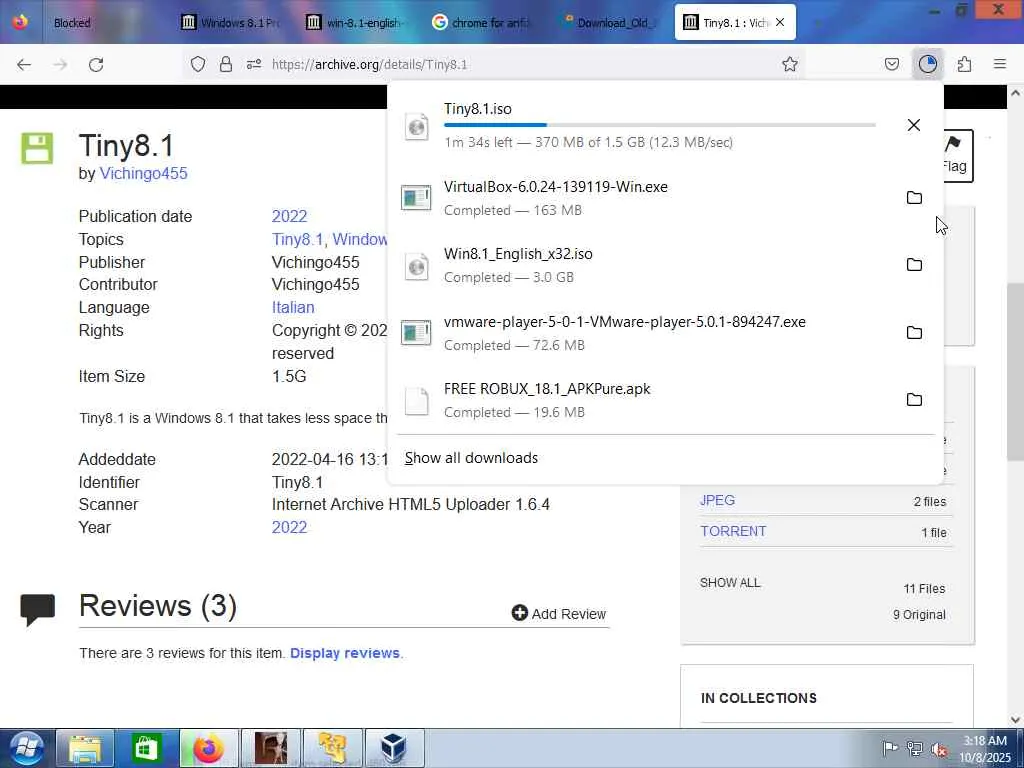Click the green floppy disk software icon

click(37, 148)
